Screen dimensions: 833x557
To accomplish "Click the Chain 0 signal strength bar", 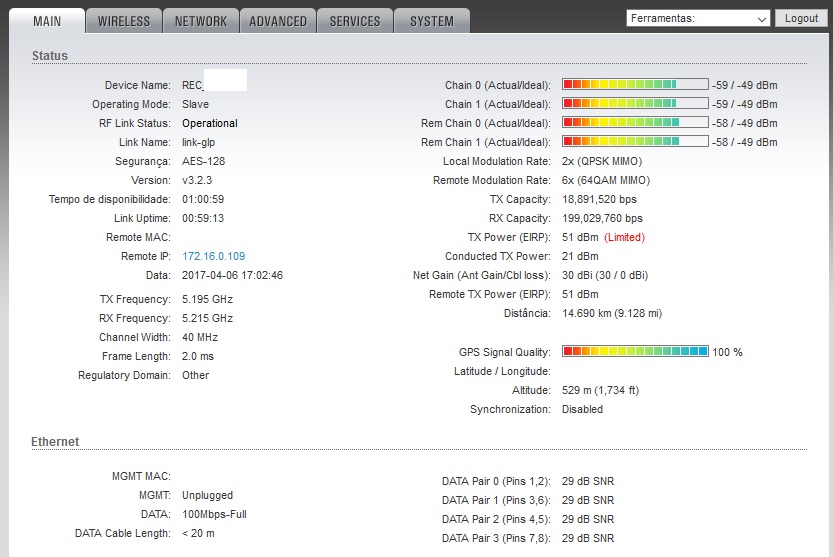I will pos(634,85).
